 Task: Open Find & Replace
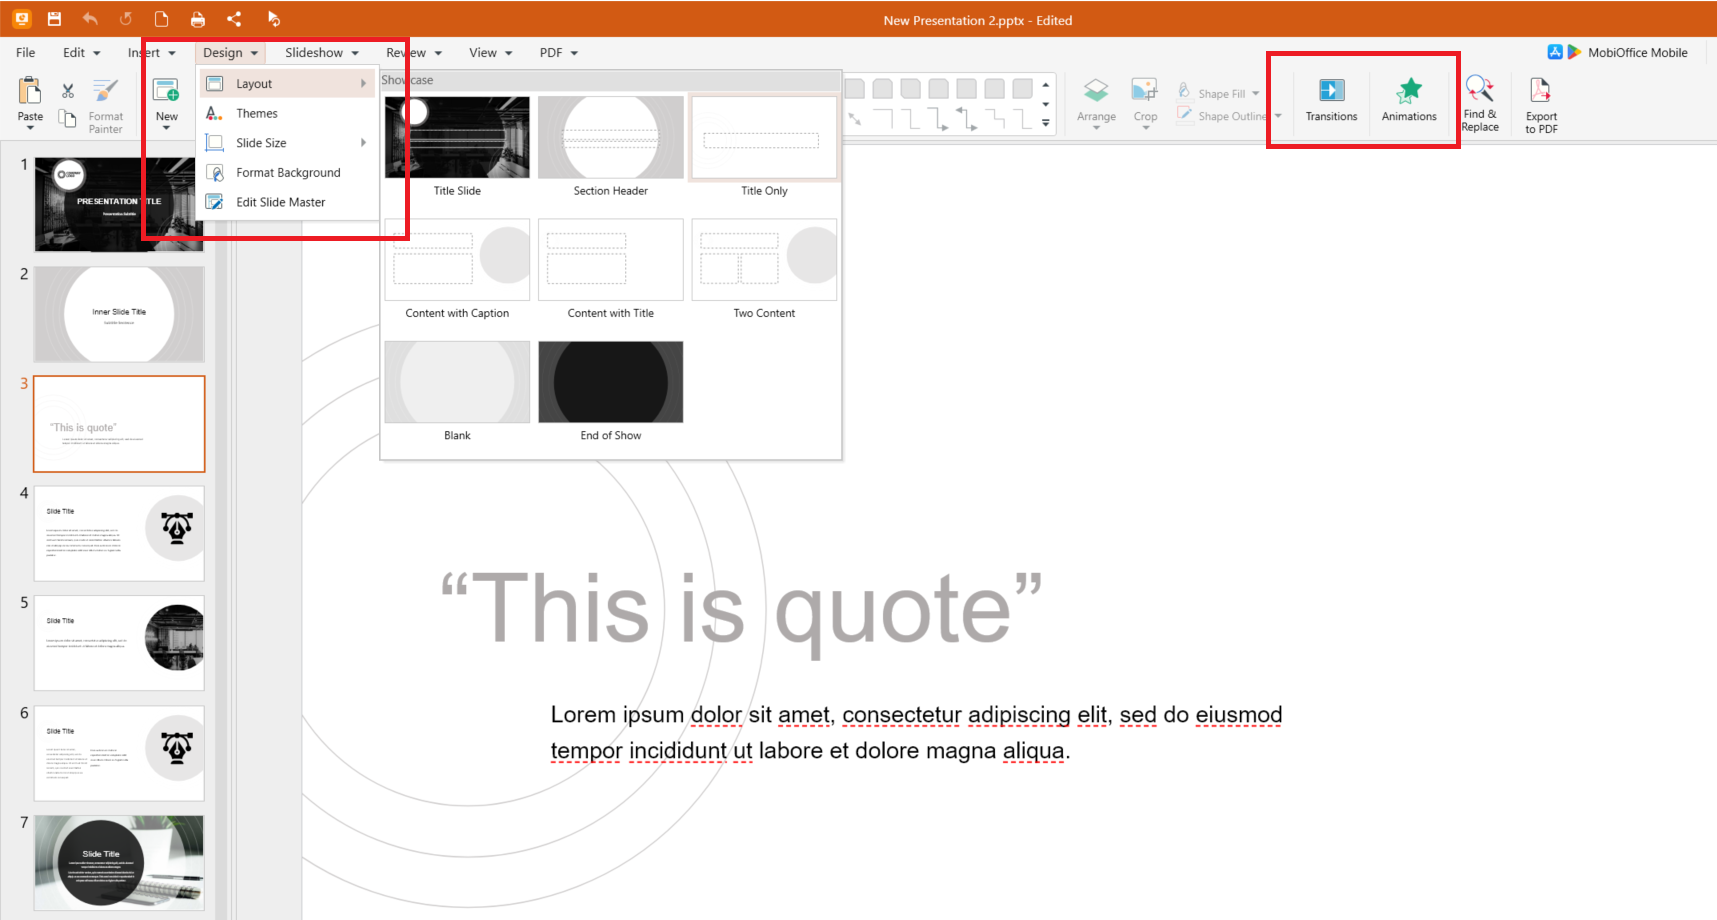tap(1480, 103)
